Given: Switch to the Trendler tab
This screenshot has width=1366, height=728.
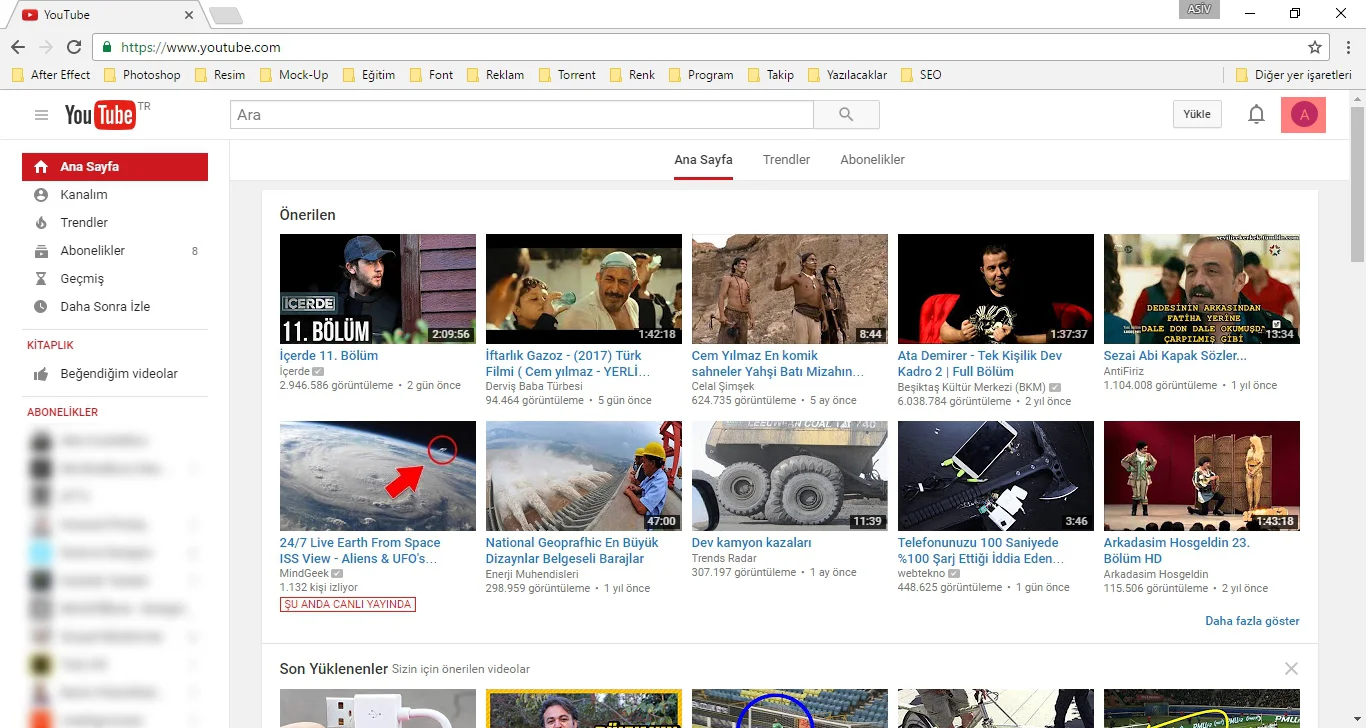Looking at the screenshot, I should pyautogui.click(x=786, y=160).
